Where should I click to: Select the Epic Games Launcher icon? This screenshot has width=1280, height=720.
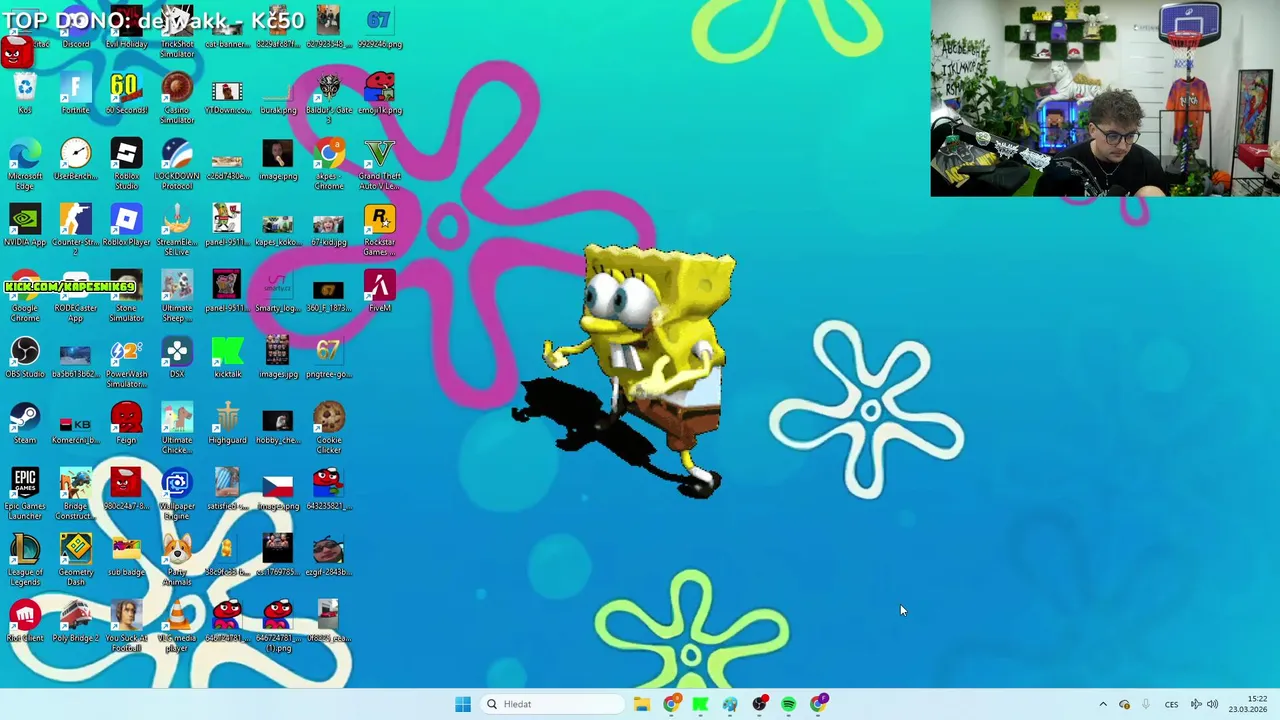[x=25, y=495]
